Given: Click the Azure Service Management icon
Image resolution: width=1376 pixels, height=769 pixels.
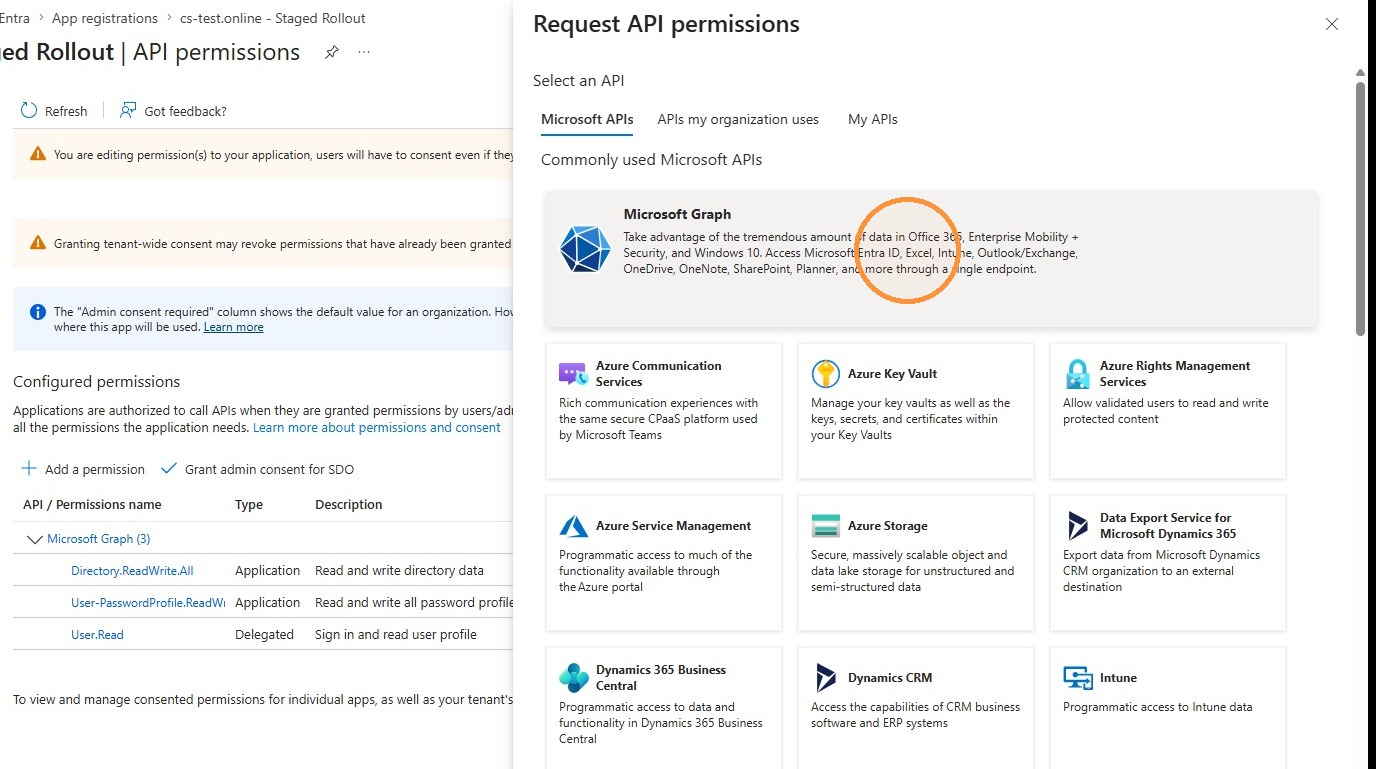Looking at the screenshot, I should point(573,526).
